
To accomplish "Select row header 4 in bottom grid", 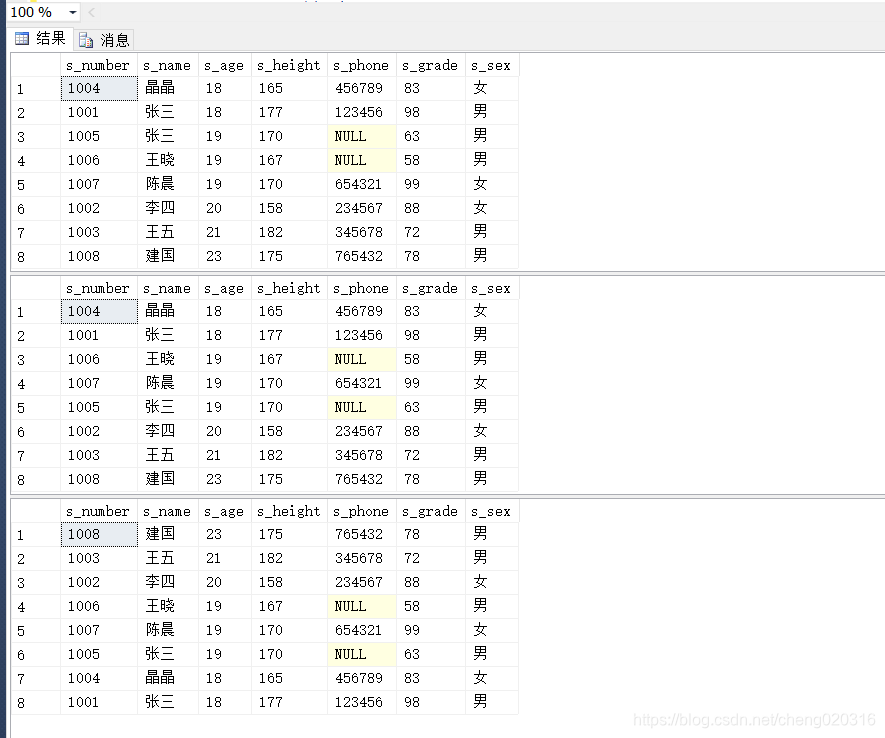I will (x=36, y=606).
